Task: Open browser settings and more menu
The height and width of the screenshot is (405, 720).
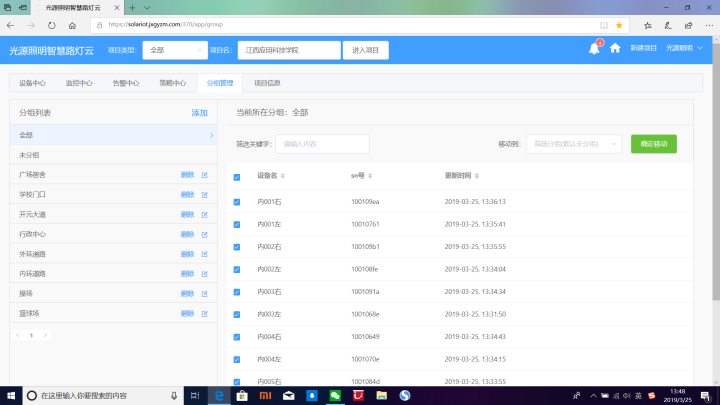Action: click(709, 25)
